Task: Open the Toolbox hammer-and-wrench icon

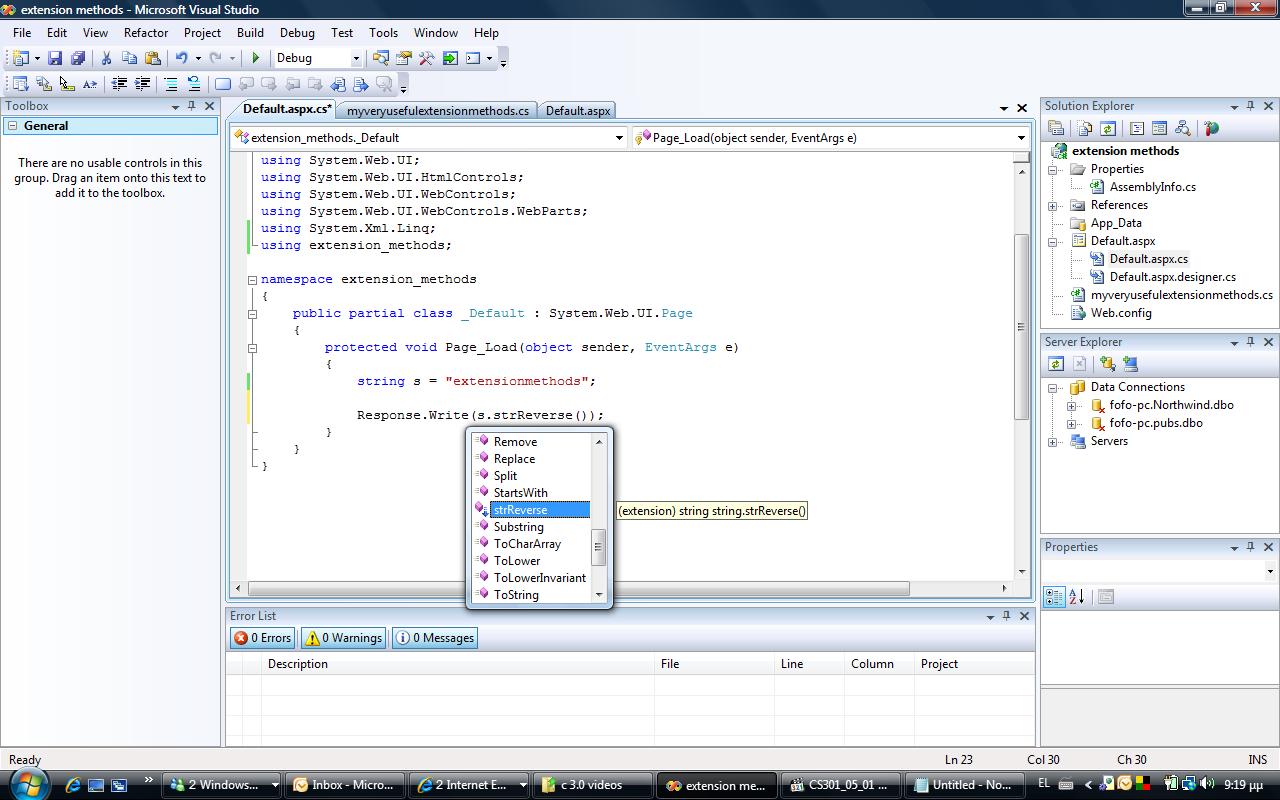Action: [427, 59]
